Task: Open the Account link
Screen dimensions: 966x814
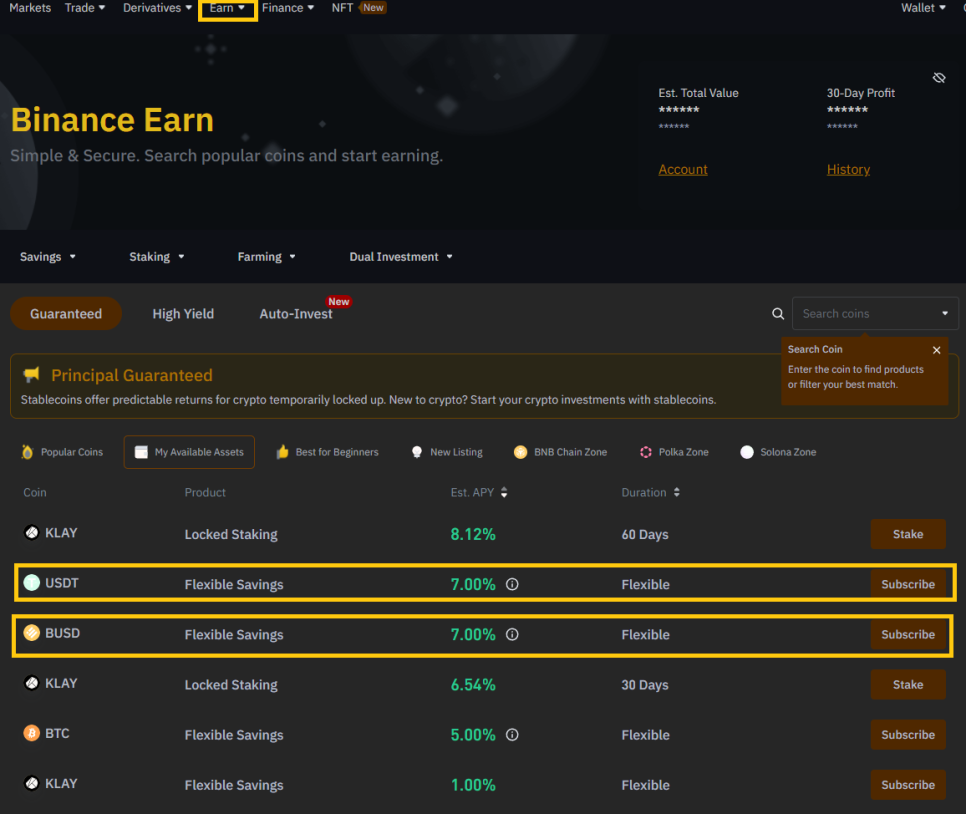Action: 683,169
